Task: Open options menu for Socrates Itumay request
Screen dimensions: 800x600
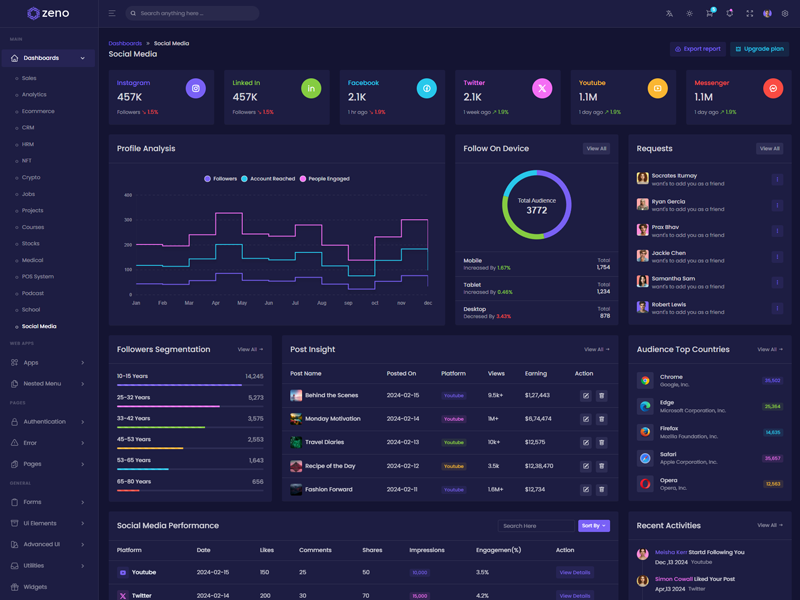Action: (777, 180)
